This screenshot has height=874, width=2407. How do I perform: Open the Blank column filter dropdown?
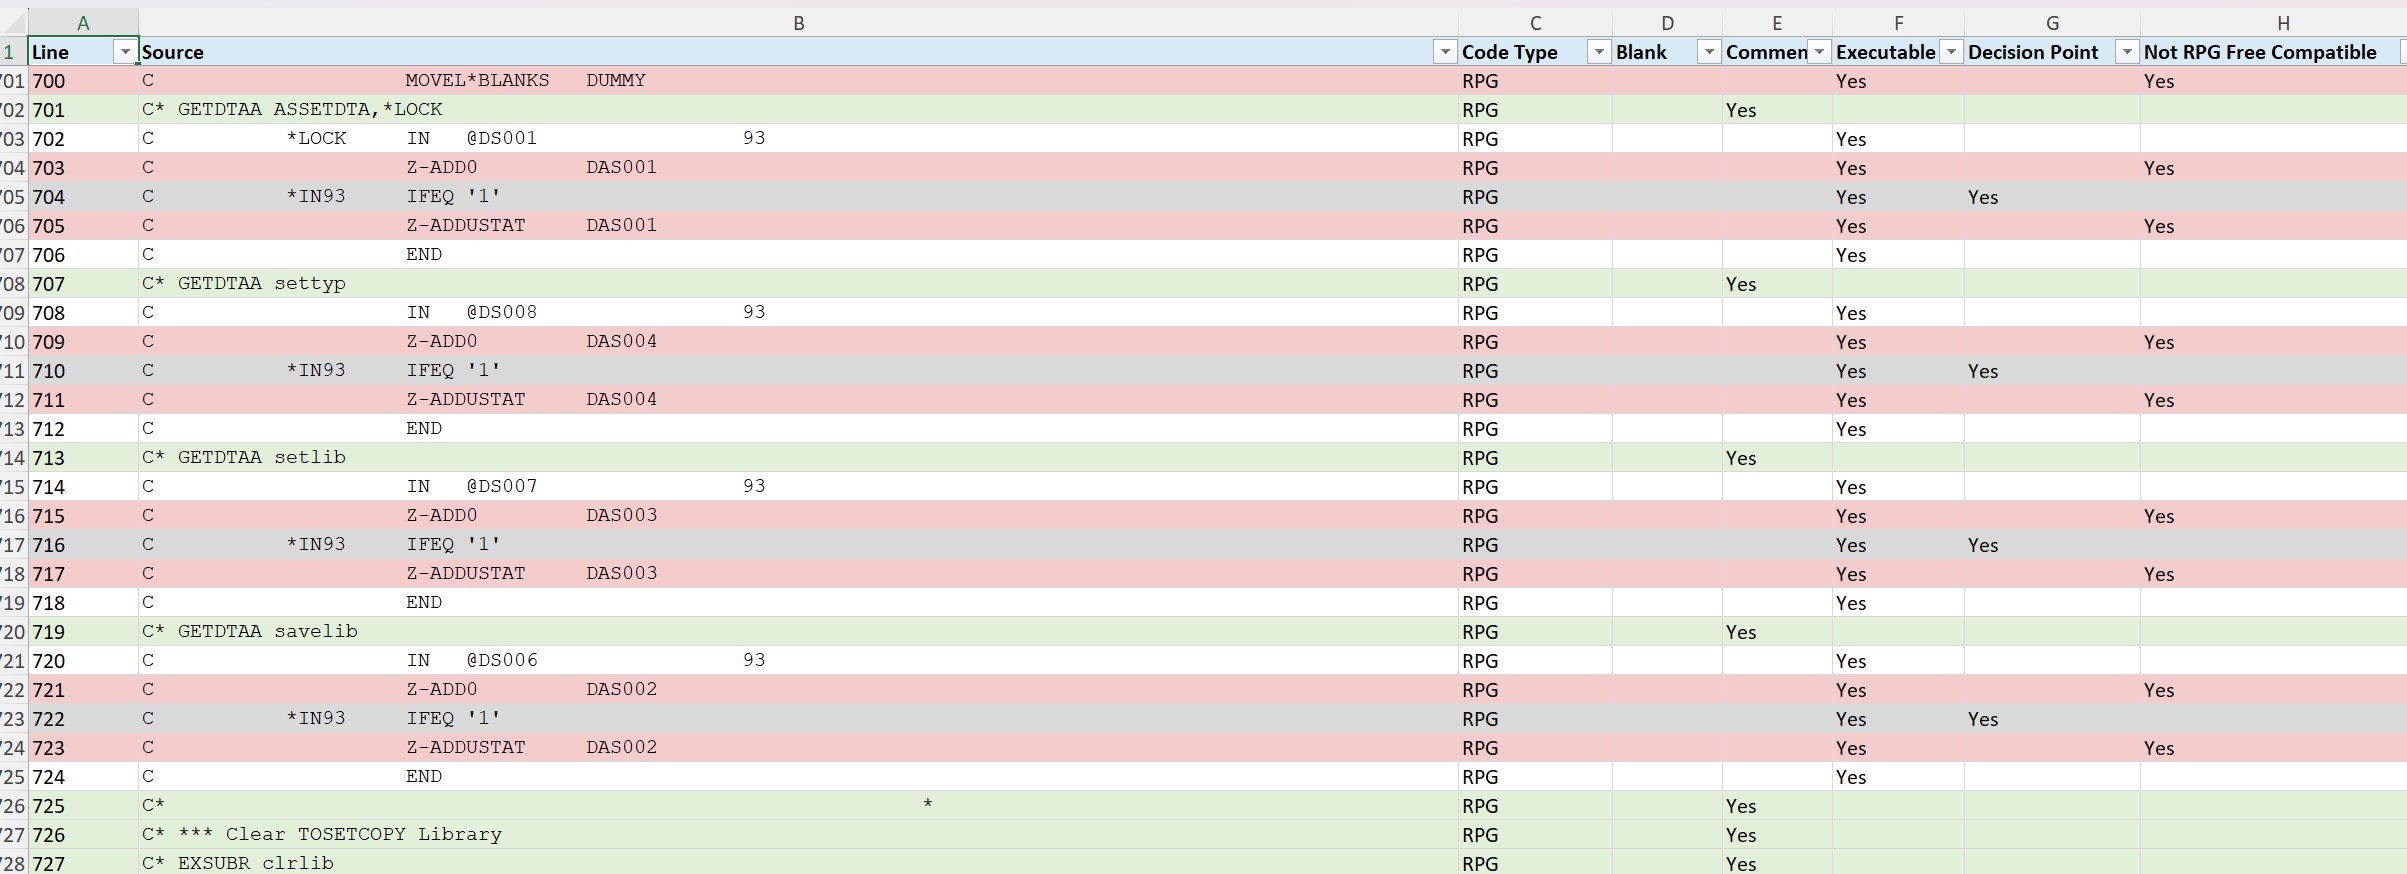1709,52
